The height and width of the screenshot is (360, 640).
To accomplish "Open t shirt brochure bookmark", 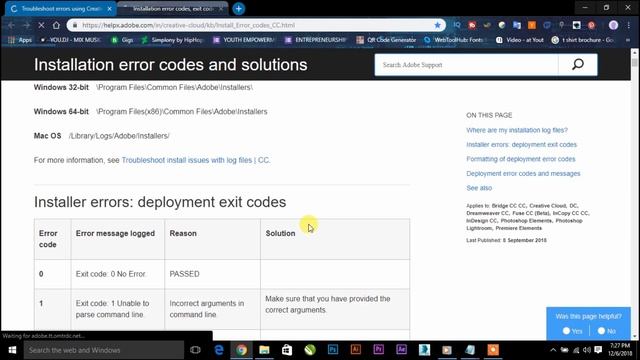I will click(x=583, y=40).
